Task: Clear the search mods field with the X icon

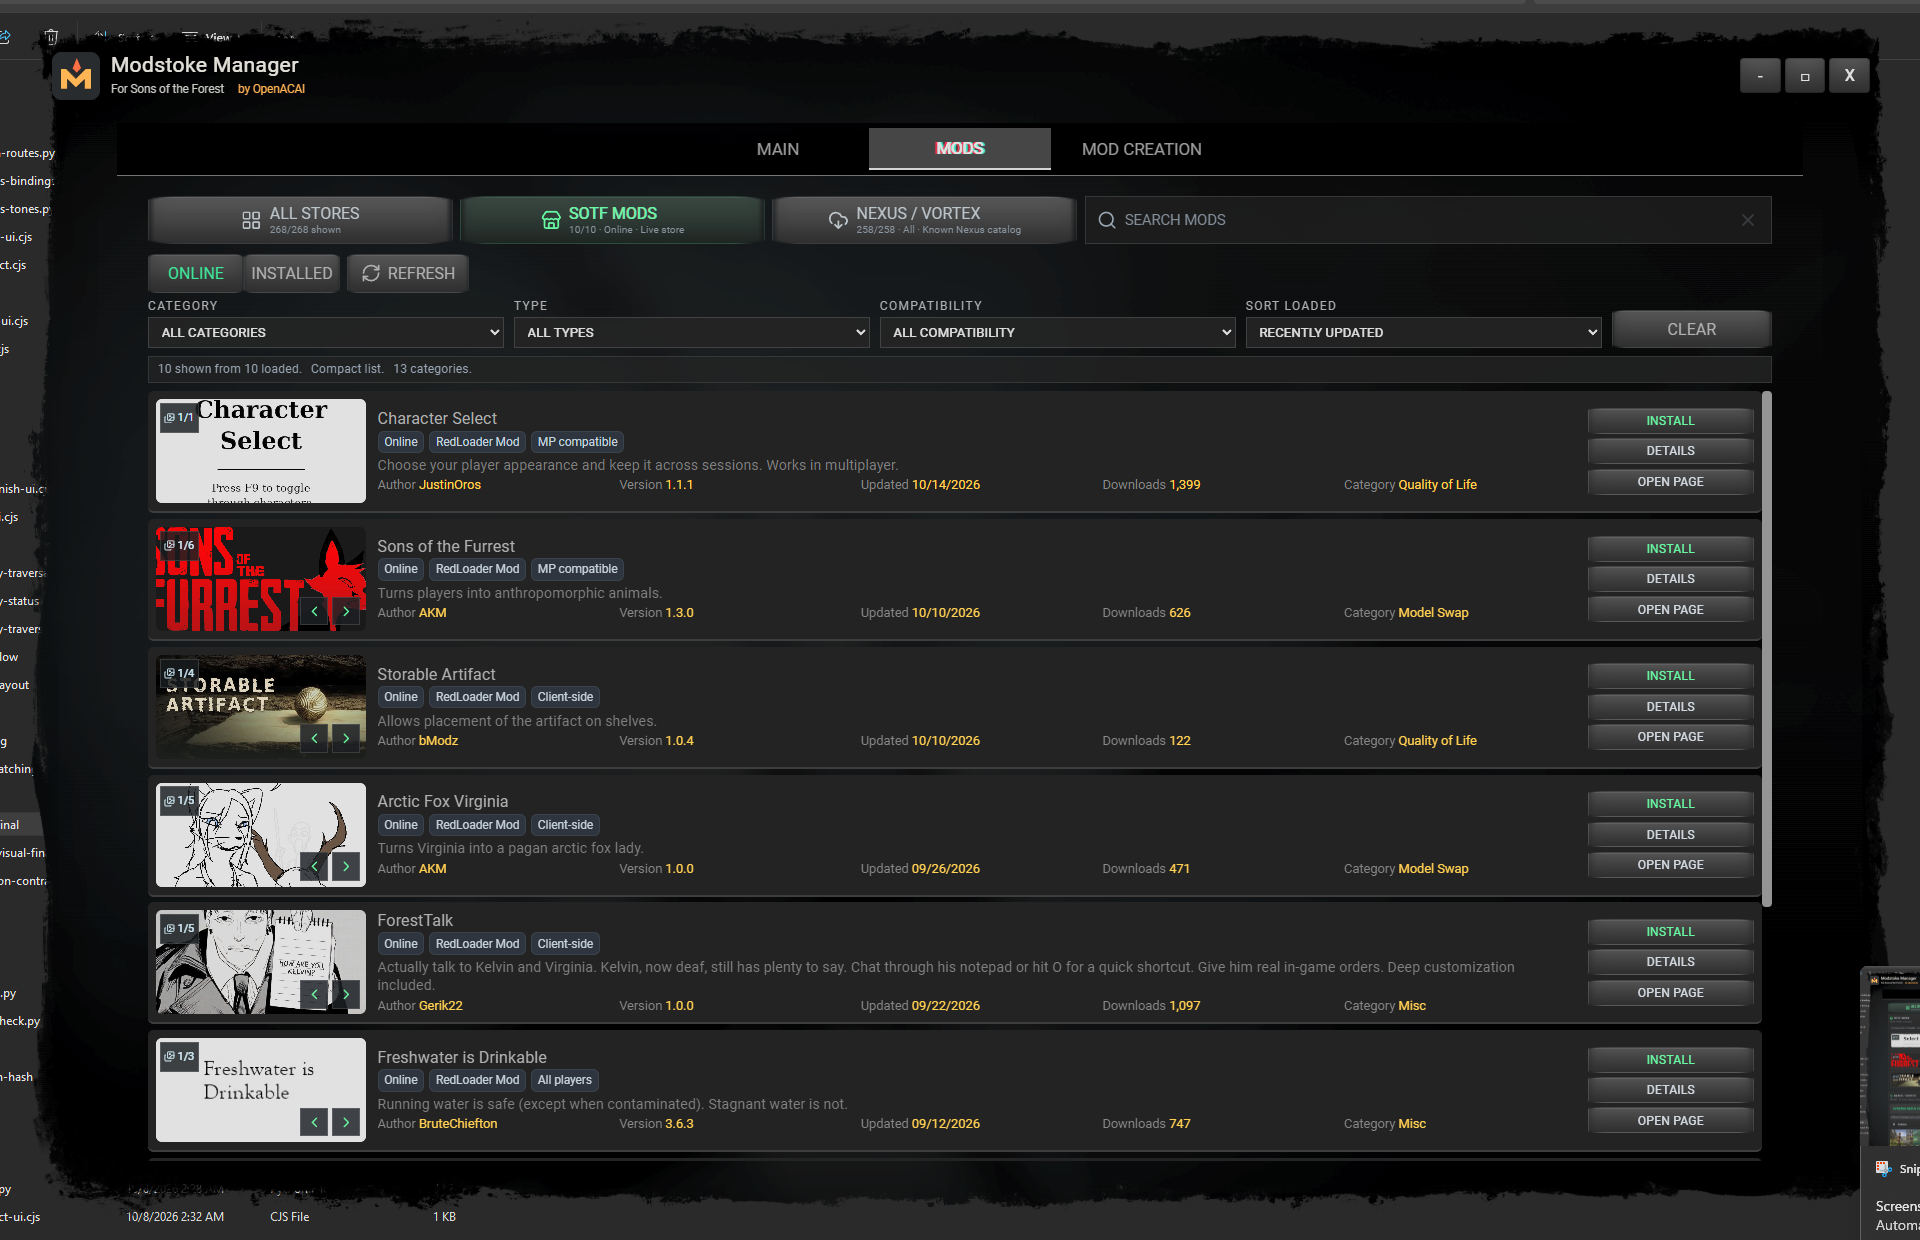Action: pos(1747,220)
